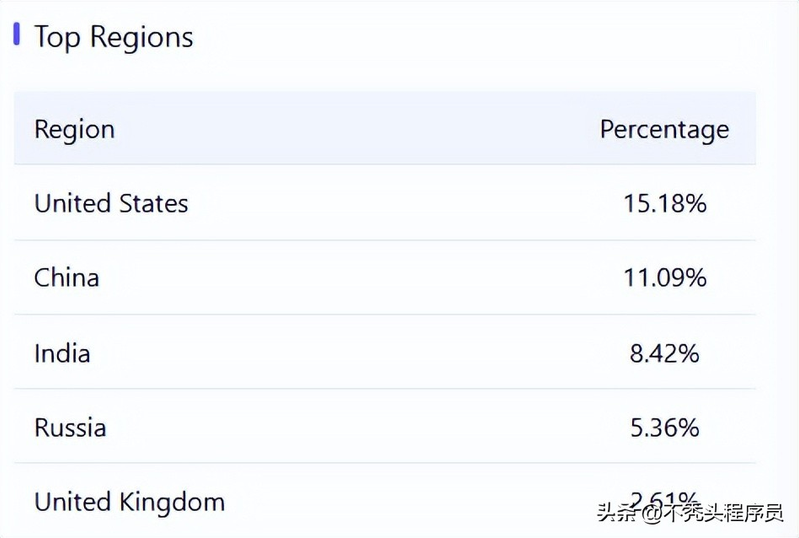Select the 15.18% percentage value

(665, 203)
